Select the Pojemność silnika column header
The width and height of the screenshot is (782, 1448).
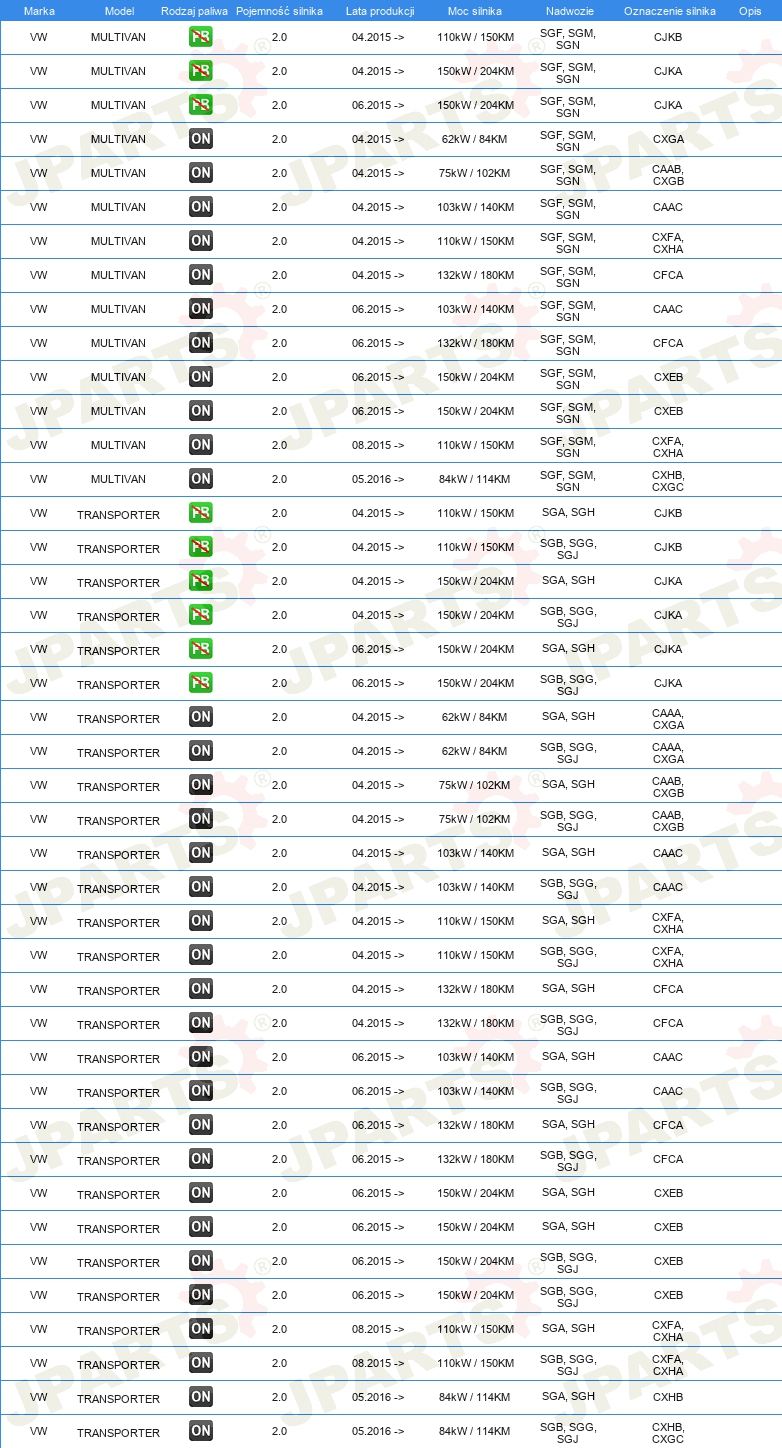point(278,11)
